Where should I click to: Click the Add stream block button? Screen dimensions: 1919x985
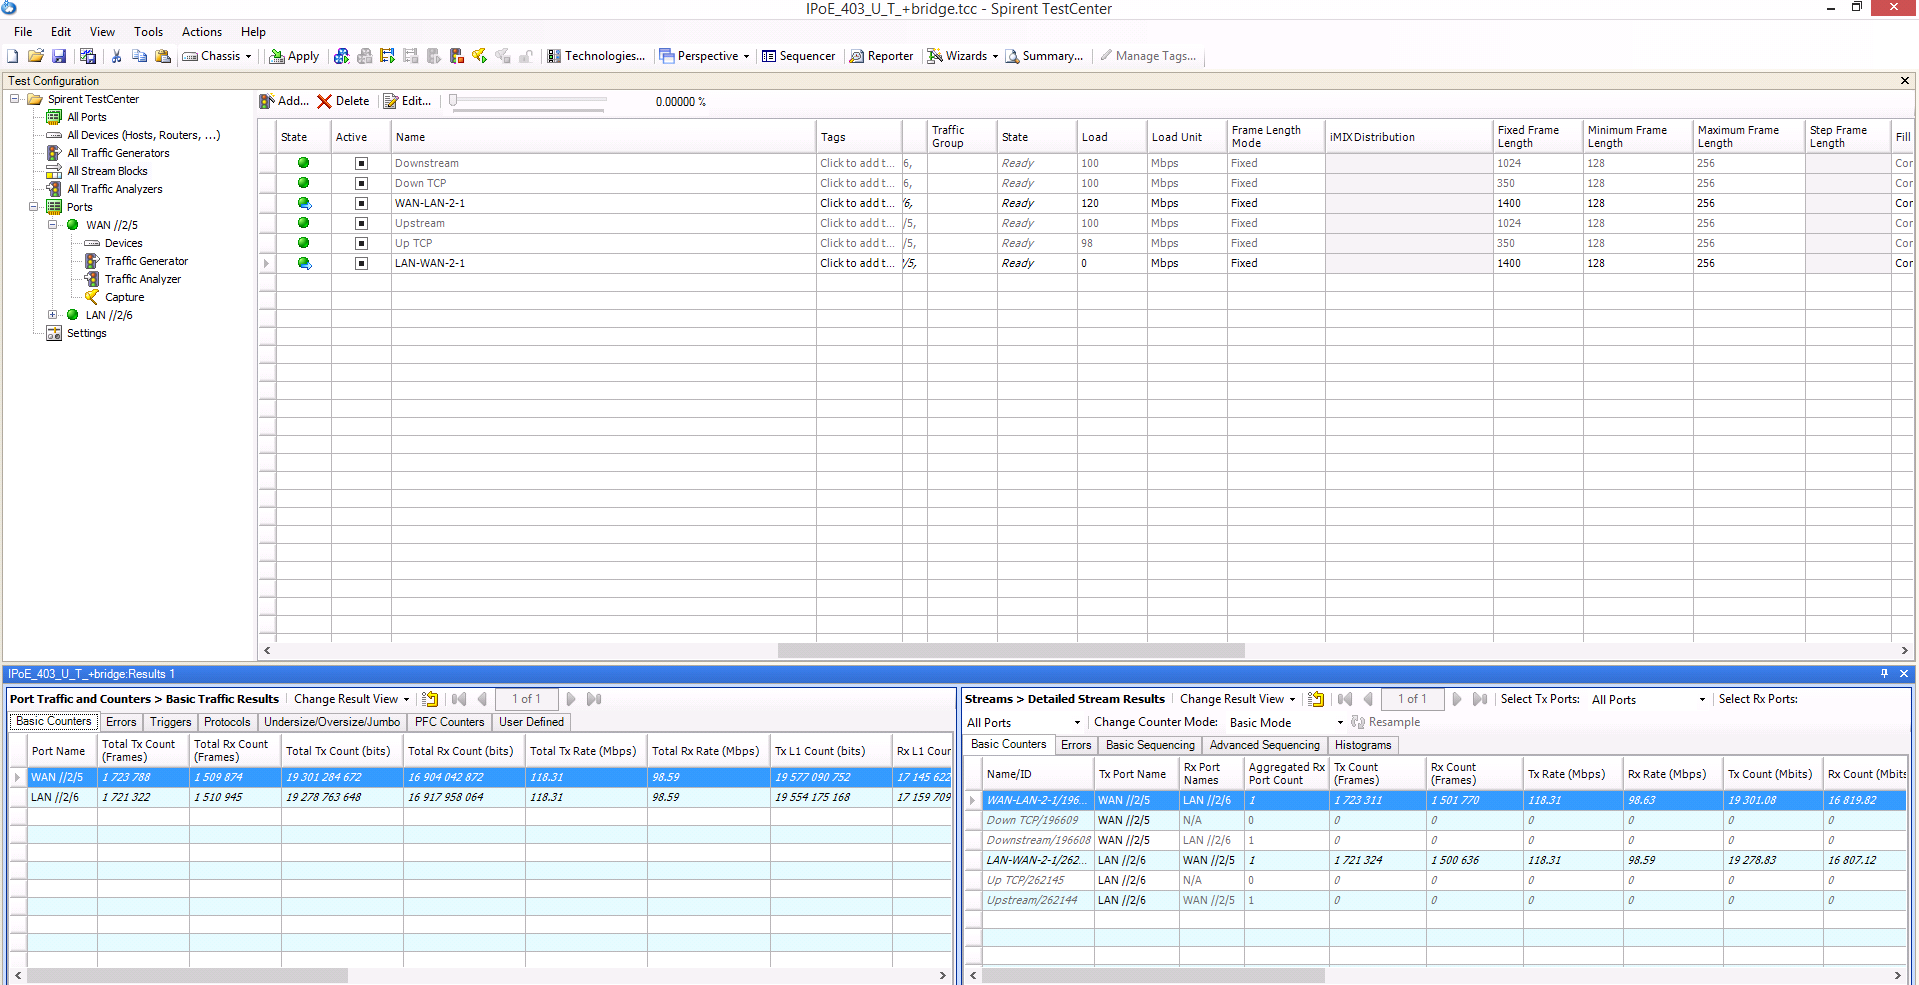pyautogui.click(x=284, y=101)
